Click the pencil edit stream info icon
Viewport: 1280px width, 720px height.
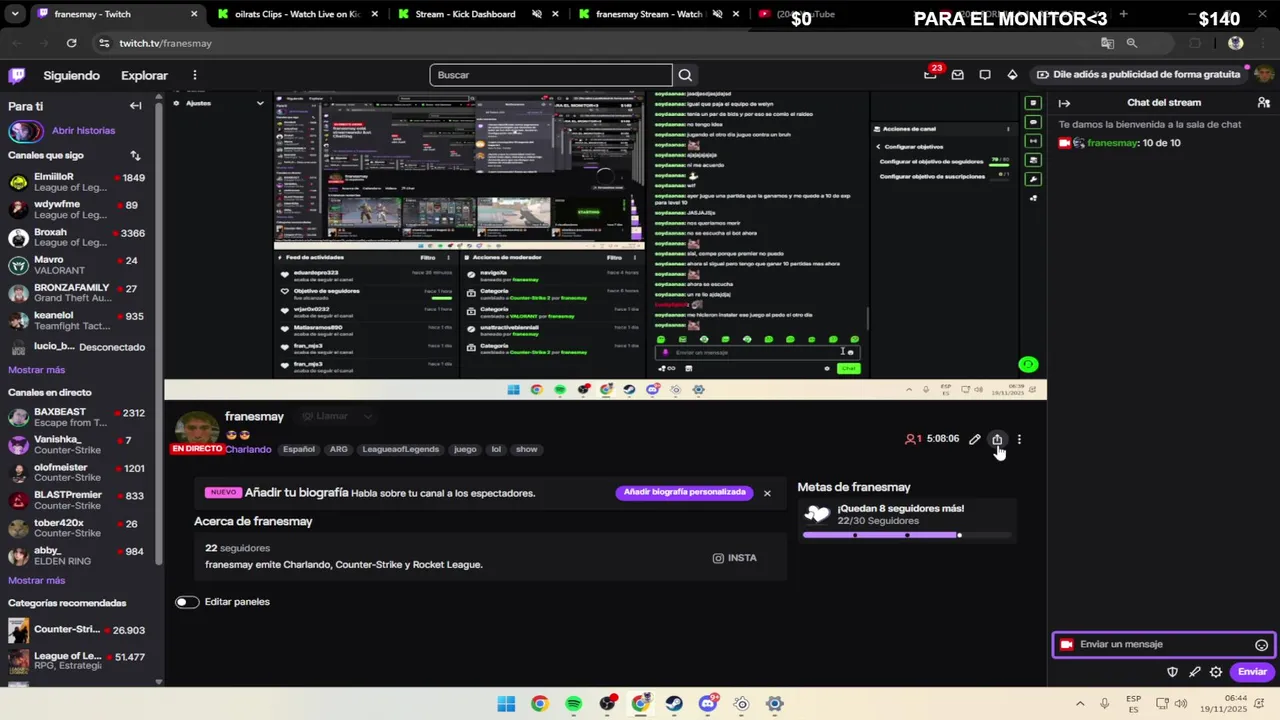pos(974,439)
